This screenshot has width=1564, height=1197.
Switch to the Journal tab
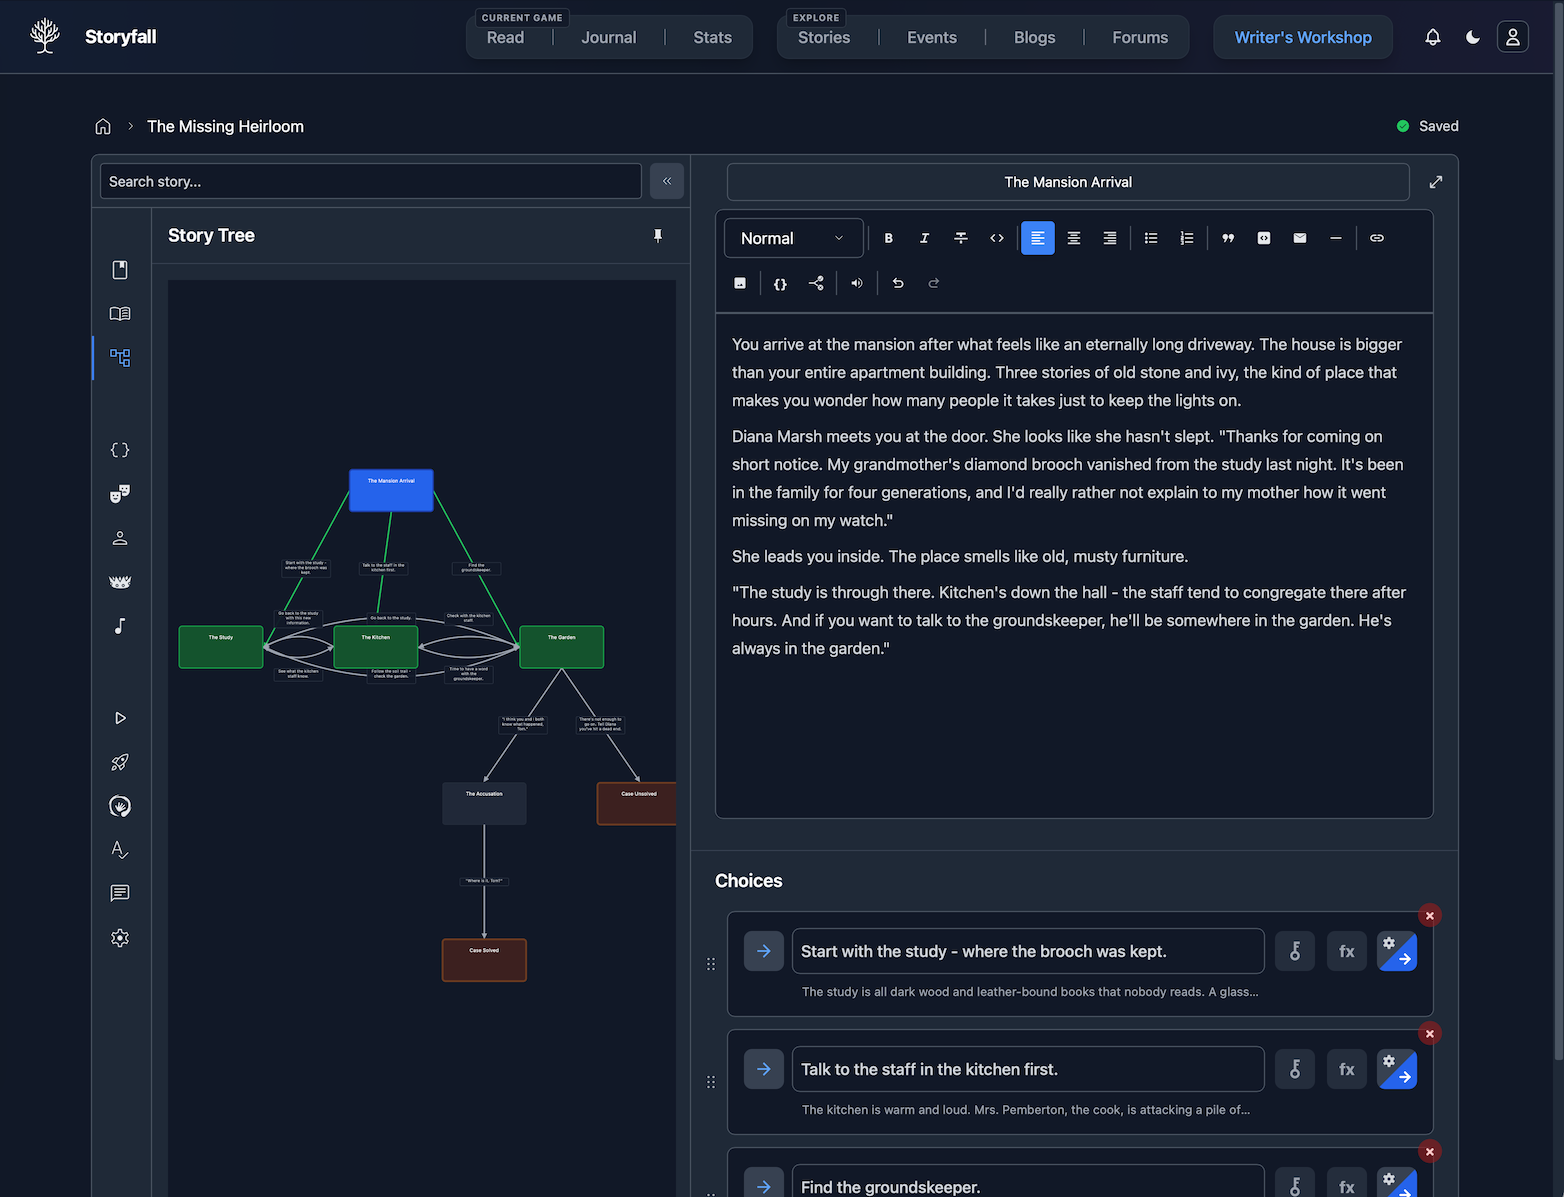click(x=608, y=37)
